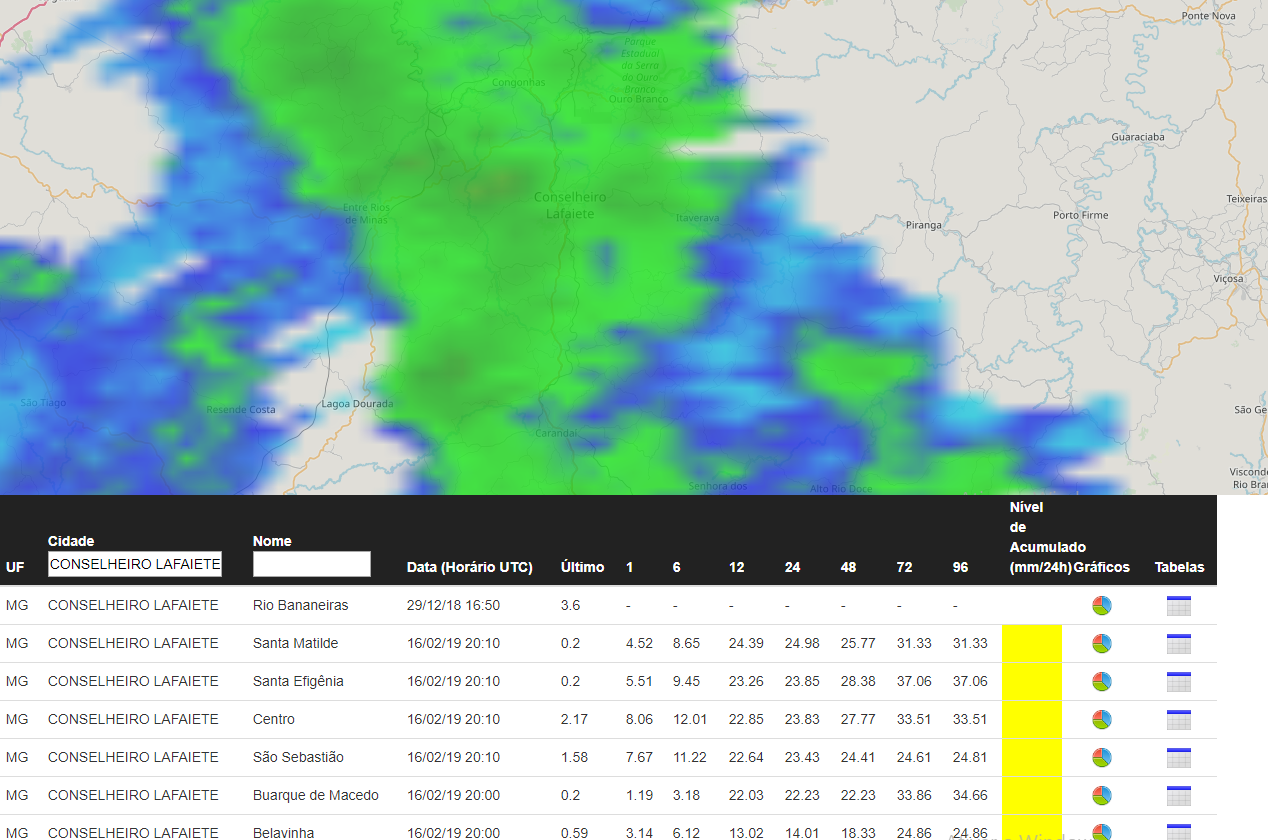
Task: View the data table for Santa Matilde
Action: 1178,644
